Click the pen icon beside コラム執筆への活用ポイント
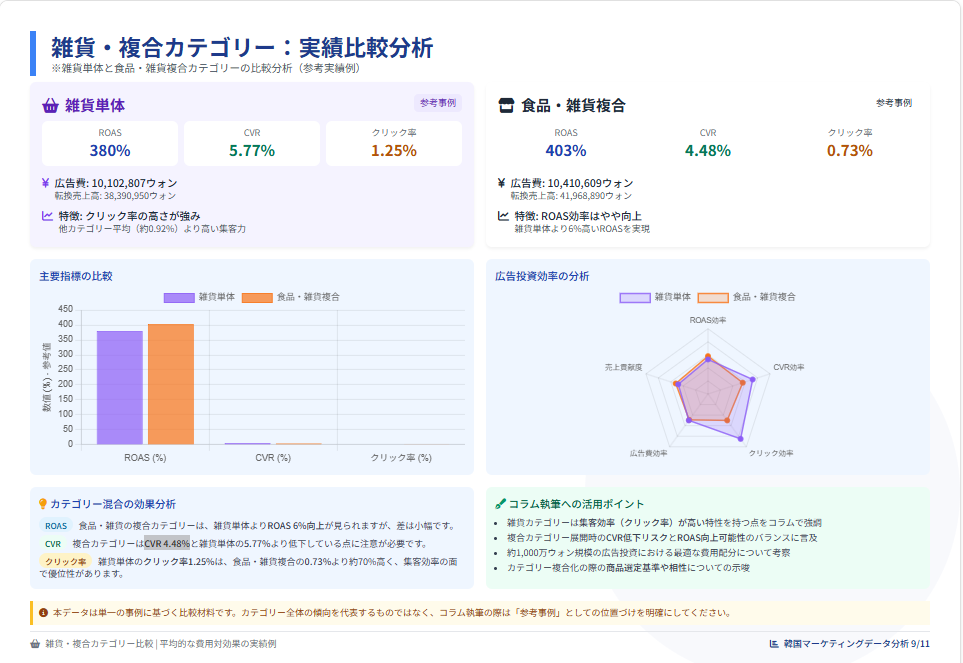The width and height of the screenshot is (963, 663). (x=500, y=504)
